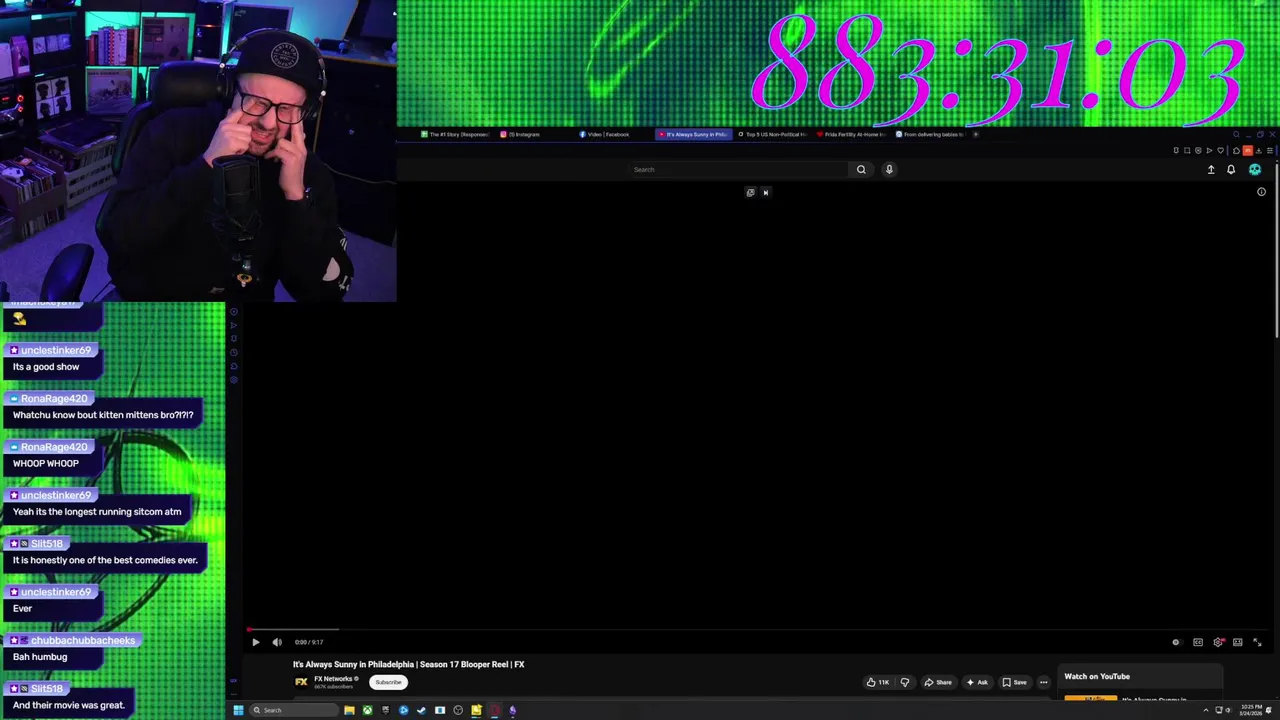The height and width of the screenshot is (720, 1280).
Task: Open the Share button
Action: pos(938,682)
